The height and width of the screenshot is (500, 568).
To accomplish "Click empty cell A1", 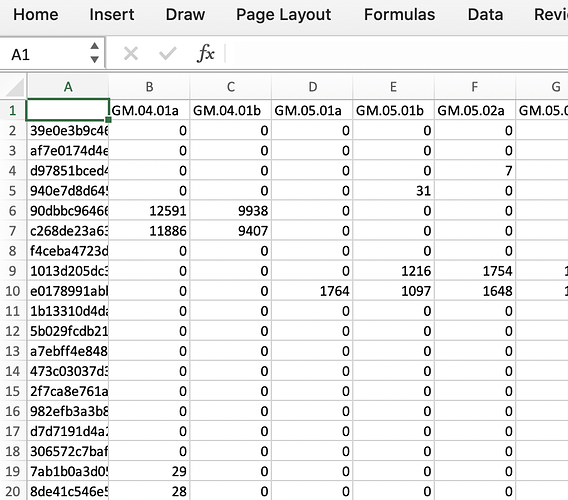I will 68,110.
